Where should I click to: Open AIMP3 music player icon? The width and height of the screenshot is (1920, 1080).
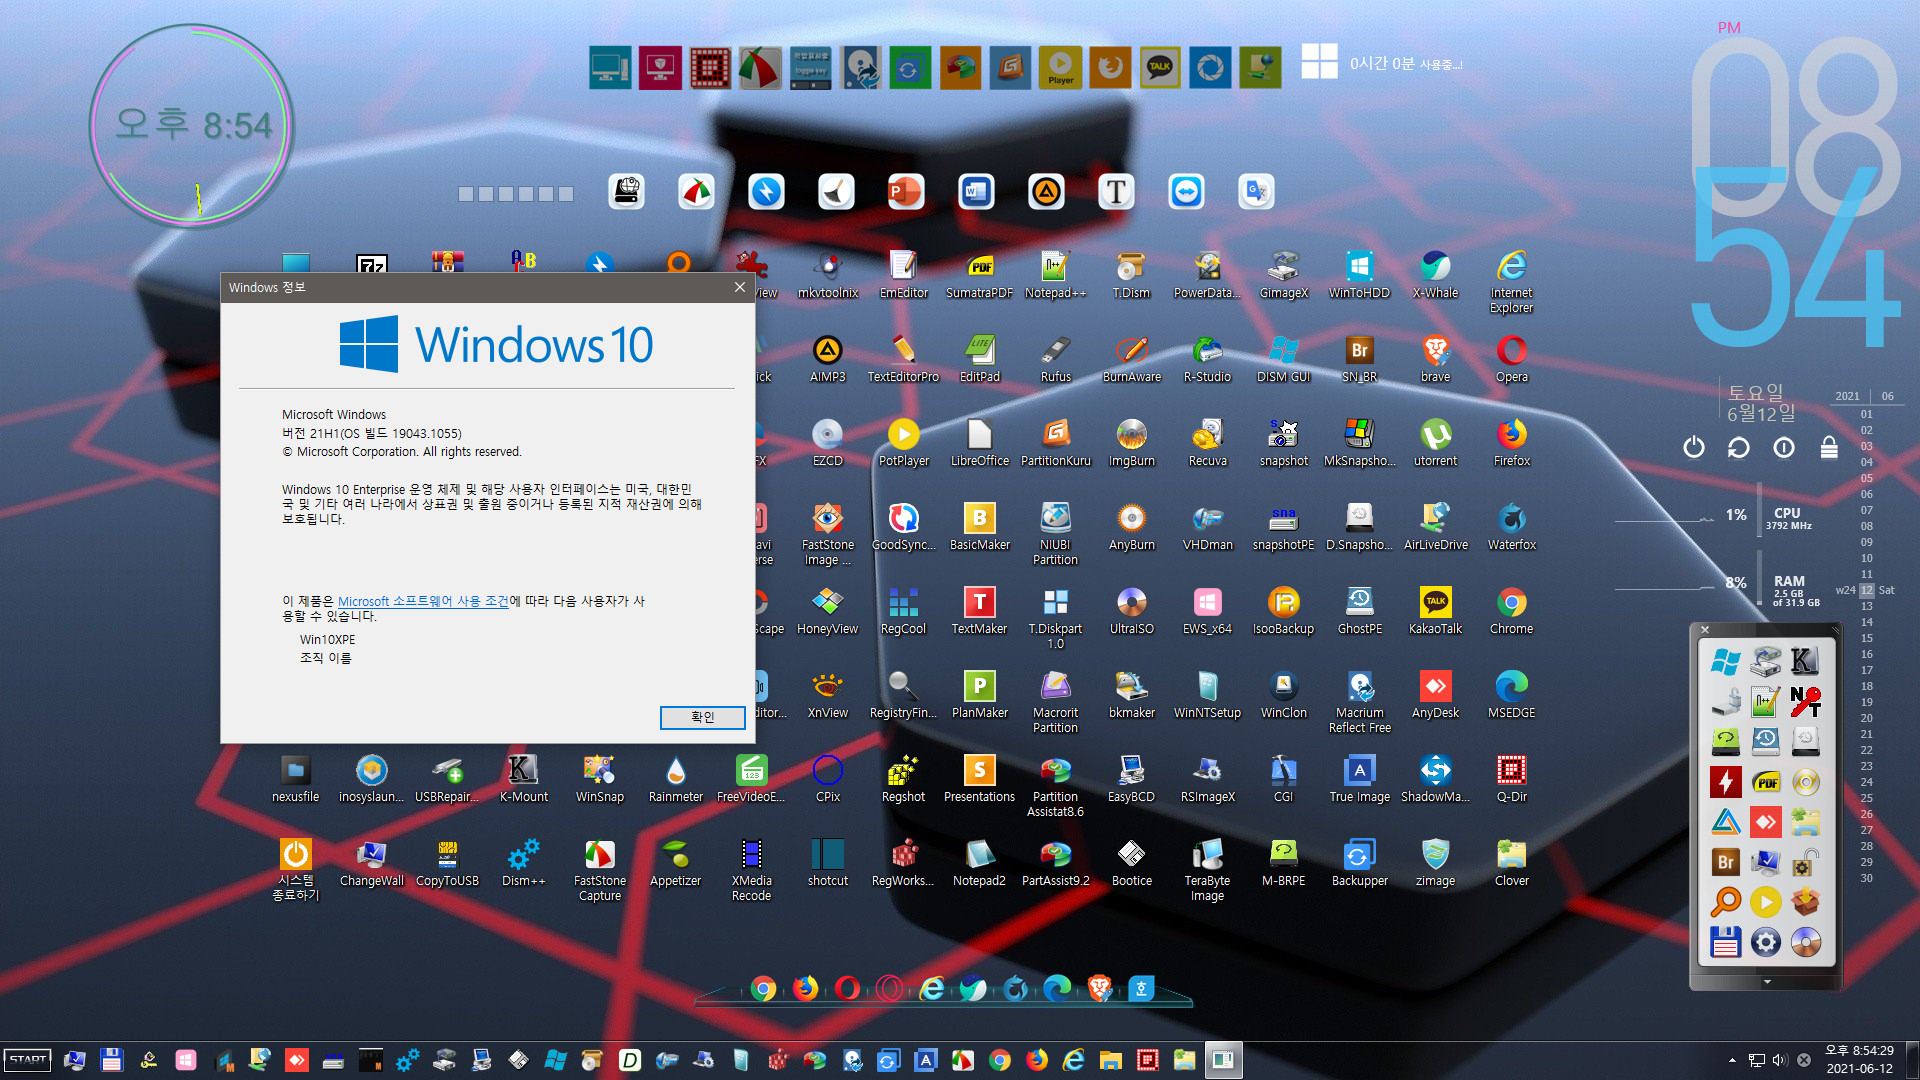pyautogui.click(x=828, y=358)
